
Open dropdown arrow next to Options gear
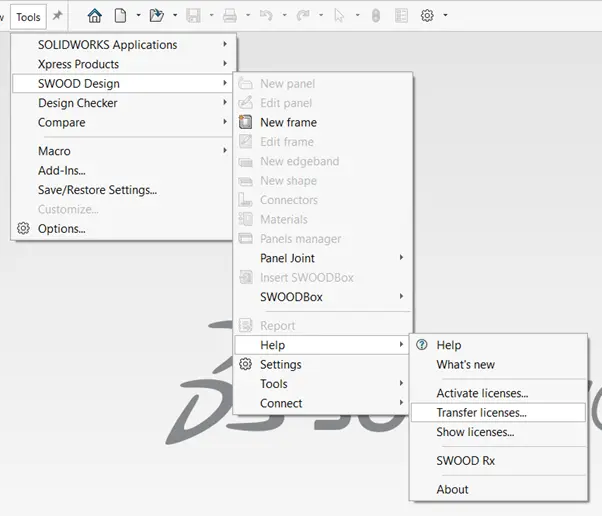coord(445,15)
